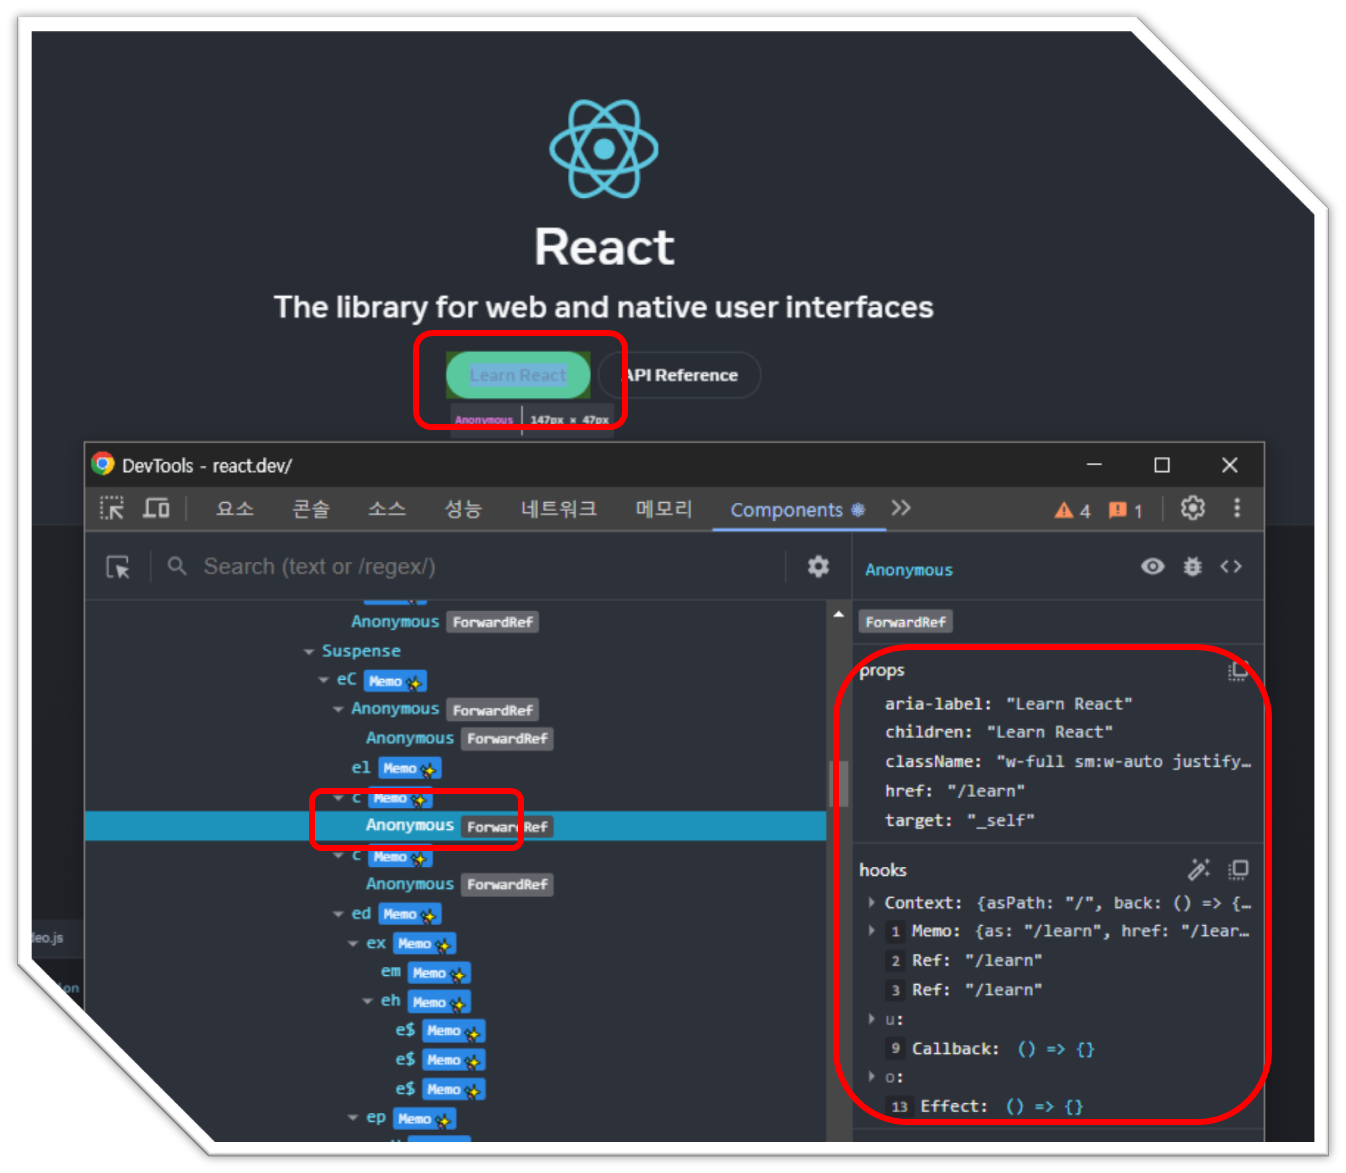This screenshot has width=1346, height=1173.
Task: Click the React logo on the page
Action: click(604, 149)
